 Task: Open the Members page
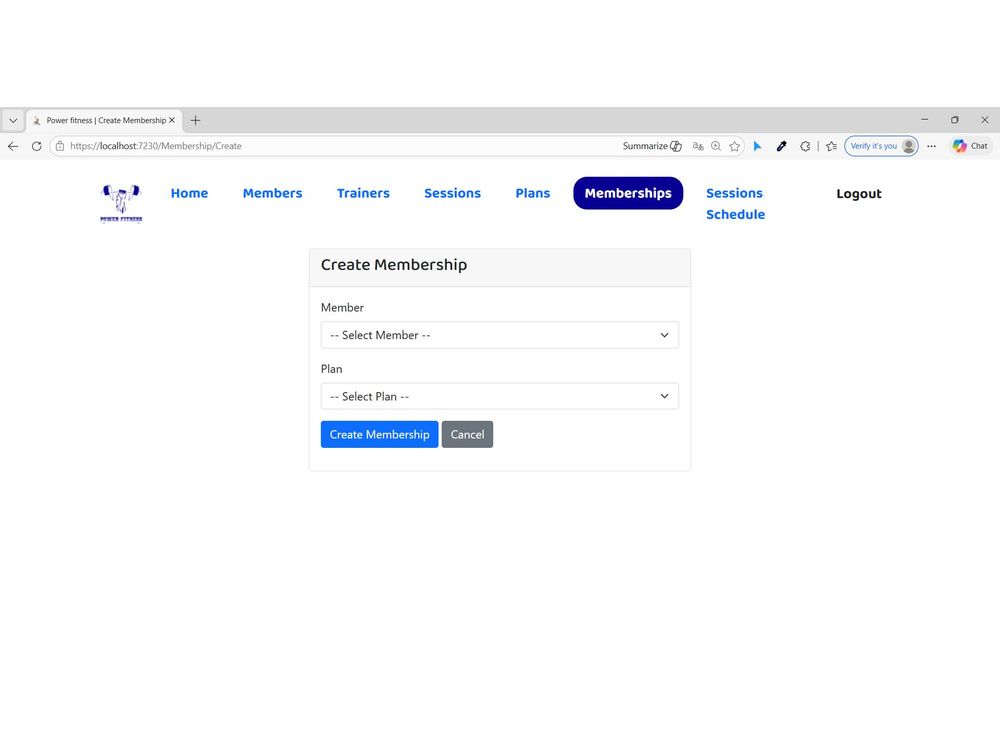[272, 193]
